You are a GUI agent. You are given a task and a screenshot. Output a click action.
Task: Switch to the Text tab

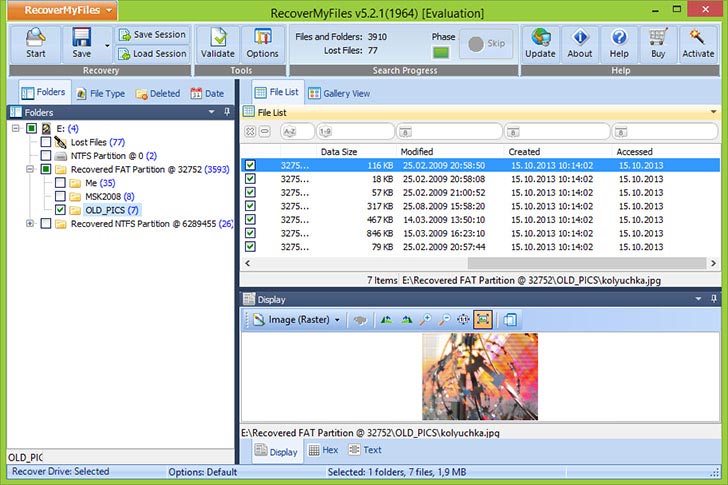tap(365, 450)
